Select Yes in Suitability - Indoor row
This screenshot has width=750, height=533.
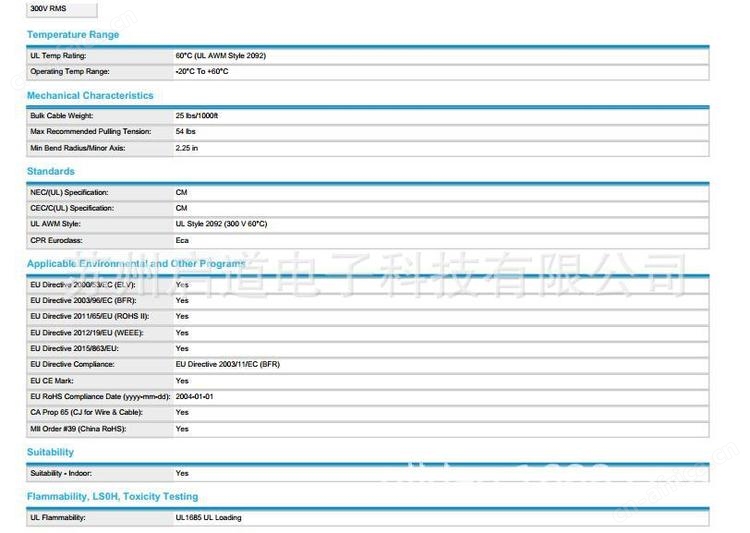[182, 473]
